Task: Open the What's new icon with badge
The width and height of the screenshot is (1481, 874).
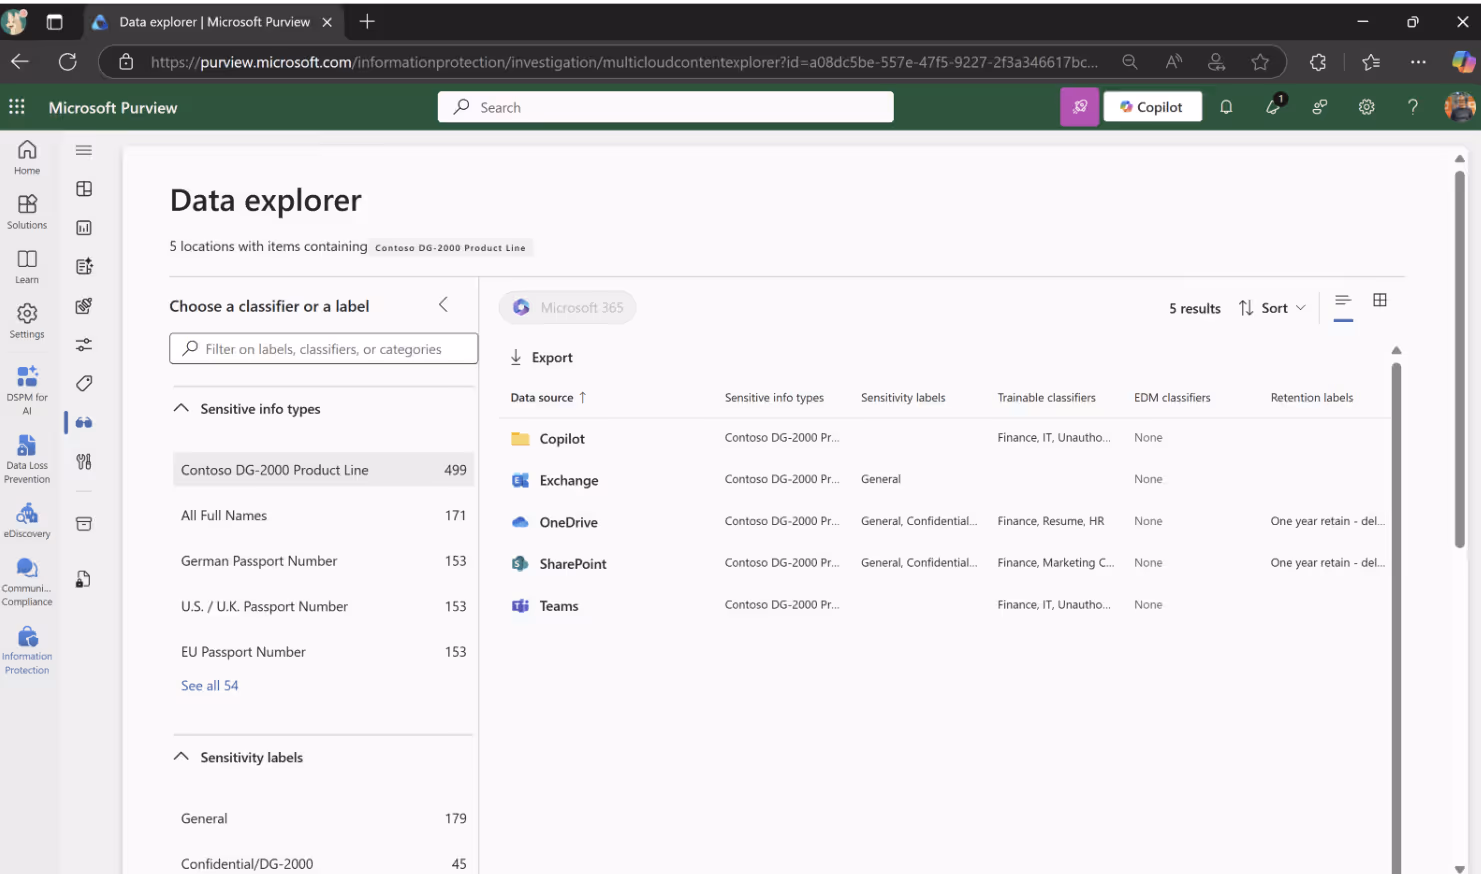Action: (x=1273, y=106)
